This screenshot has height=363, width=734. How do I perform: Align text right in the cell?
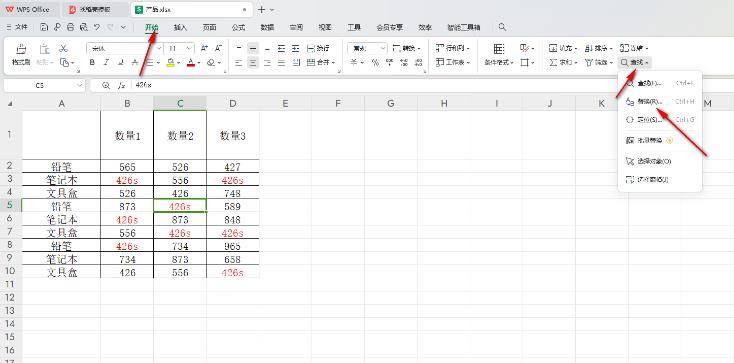point(267,62)
